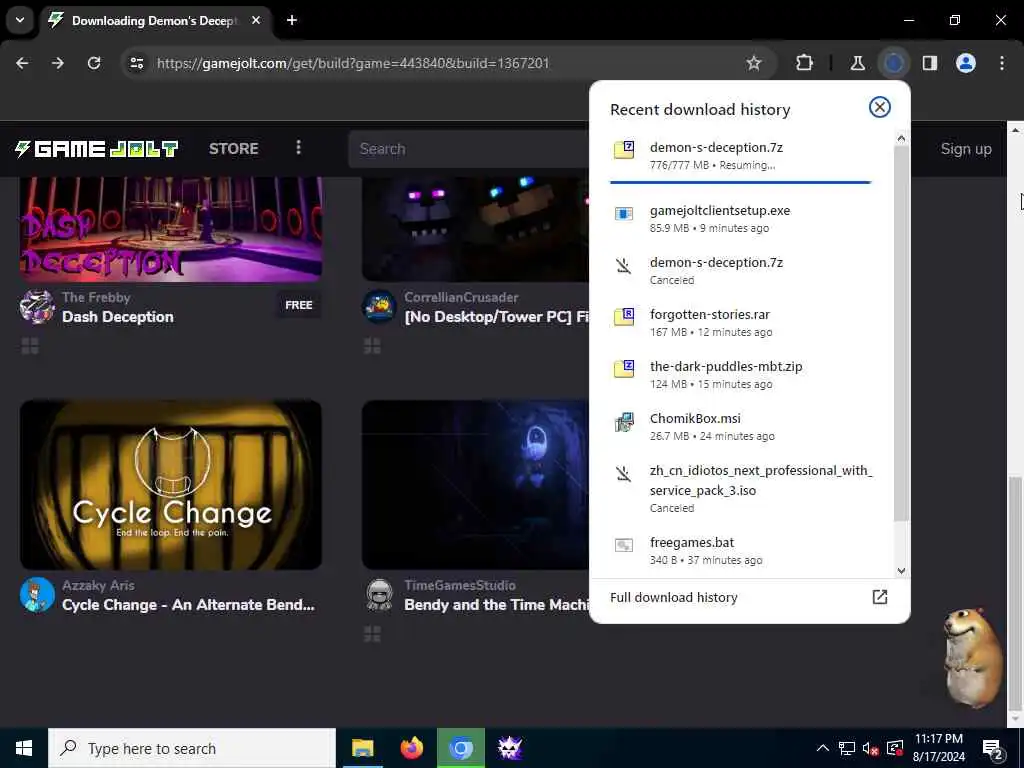Click the ChomikBox.msi installer icon
This screenshot has width=1024, height=768.
624,422
